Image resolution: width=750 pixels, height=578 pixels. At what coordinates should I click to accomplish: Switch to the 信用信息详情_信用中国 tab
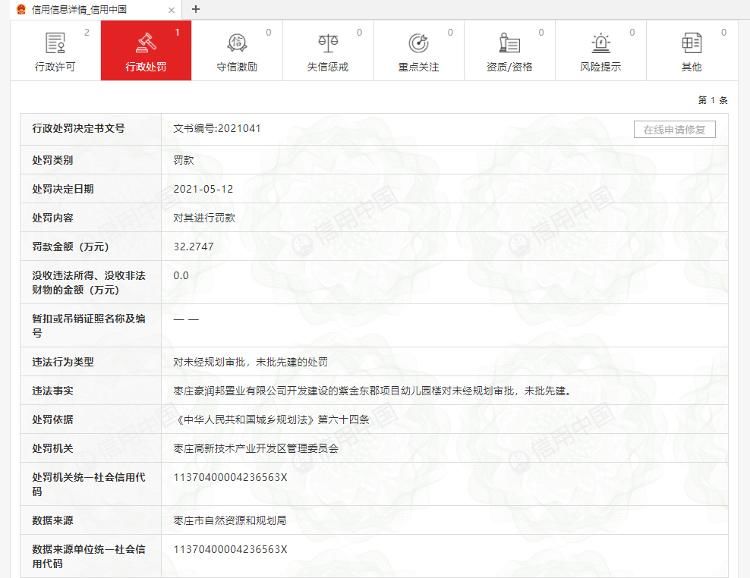(x=96, y=10)
